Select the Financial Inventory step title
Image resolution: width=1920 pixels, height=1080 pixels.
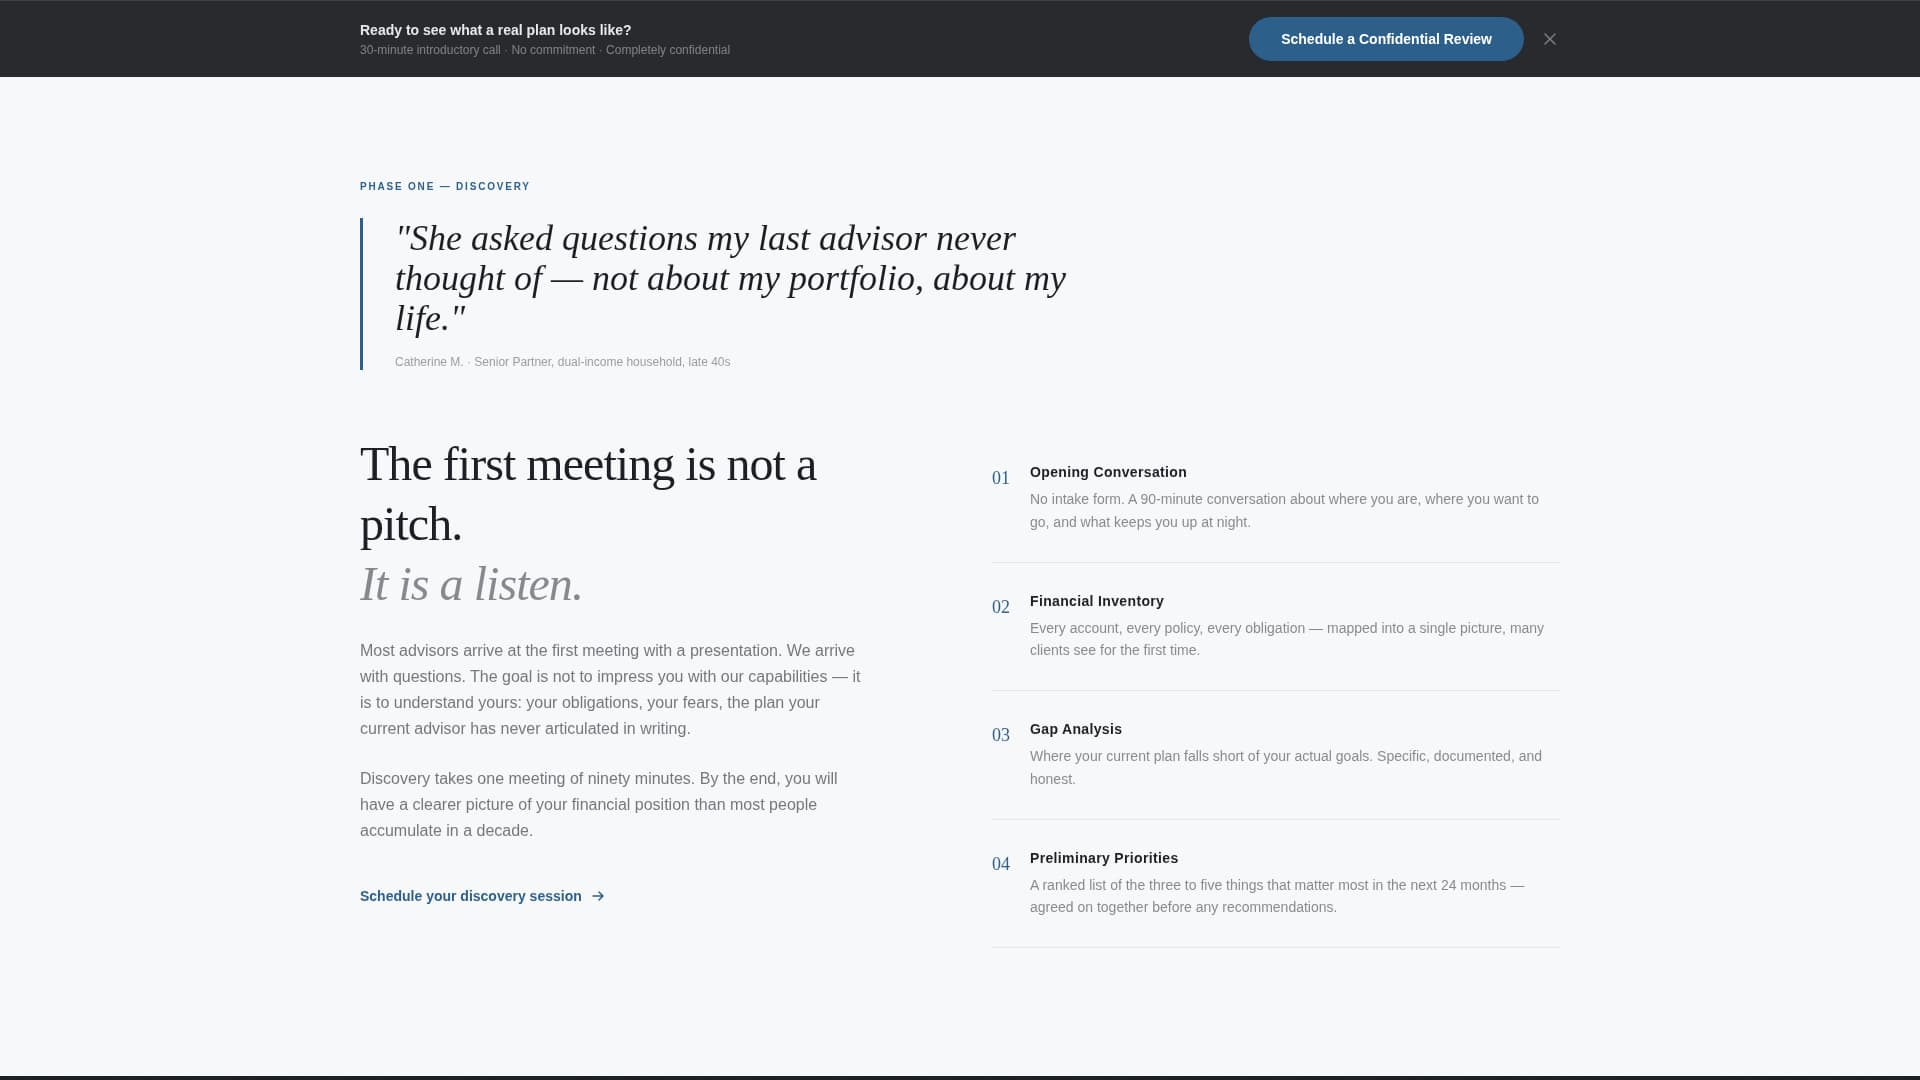click(1097, 601)
